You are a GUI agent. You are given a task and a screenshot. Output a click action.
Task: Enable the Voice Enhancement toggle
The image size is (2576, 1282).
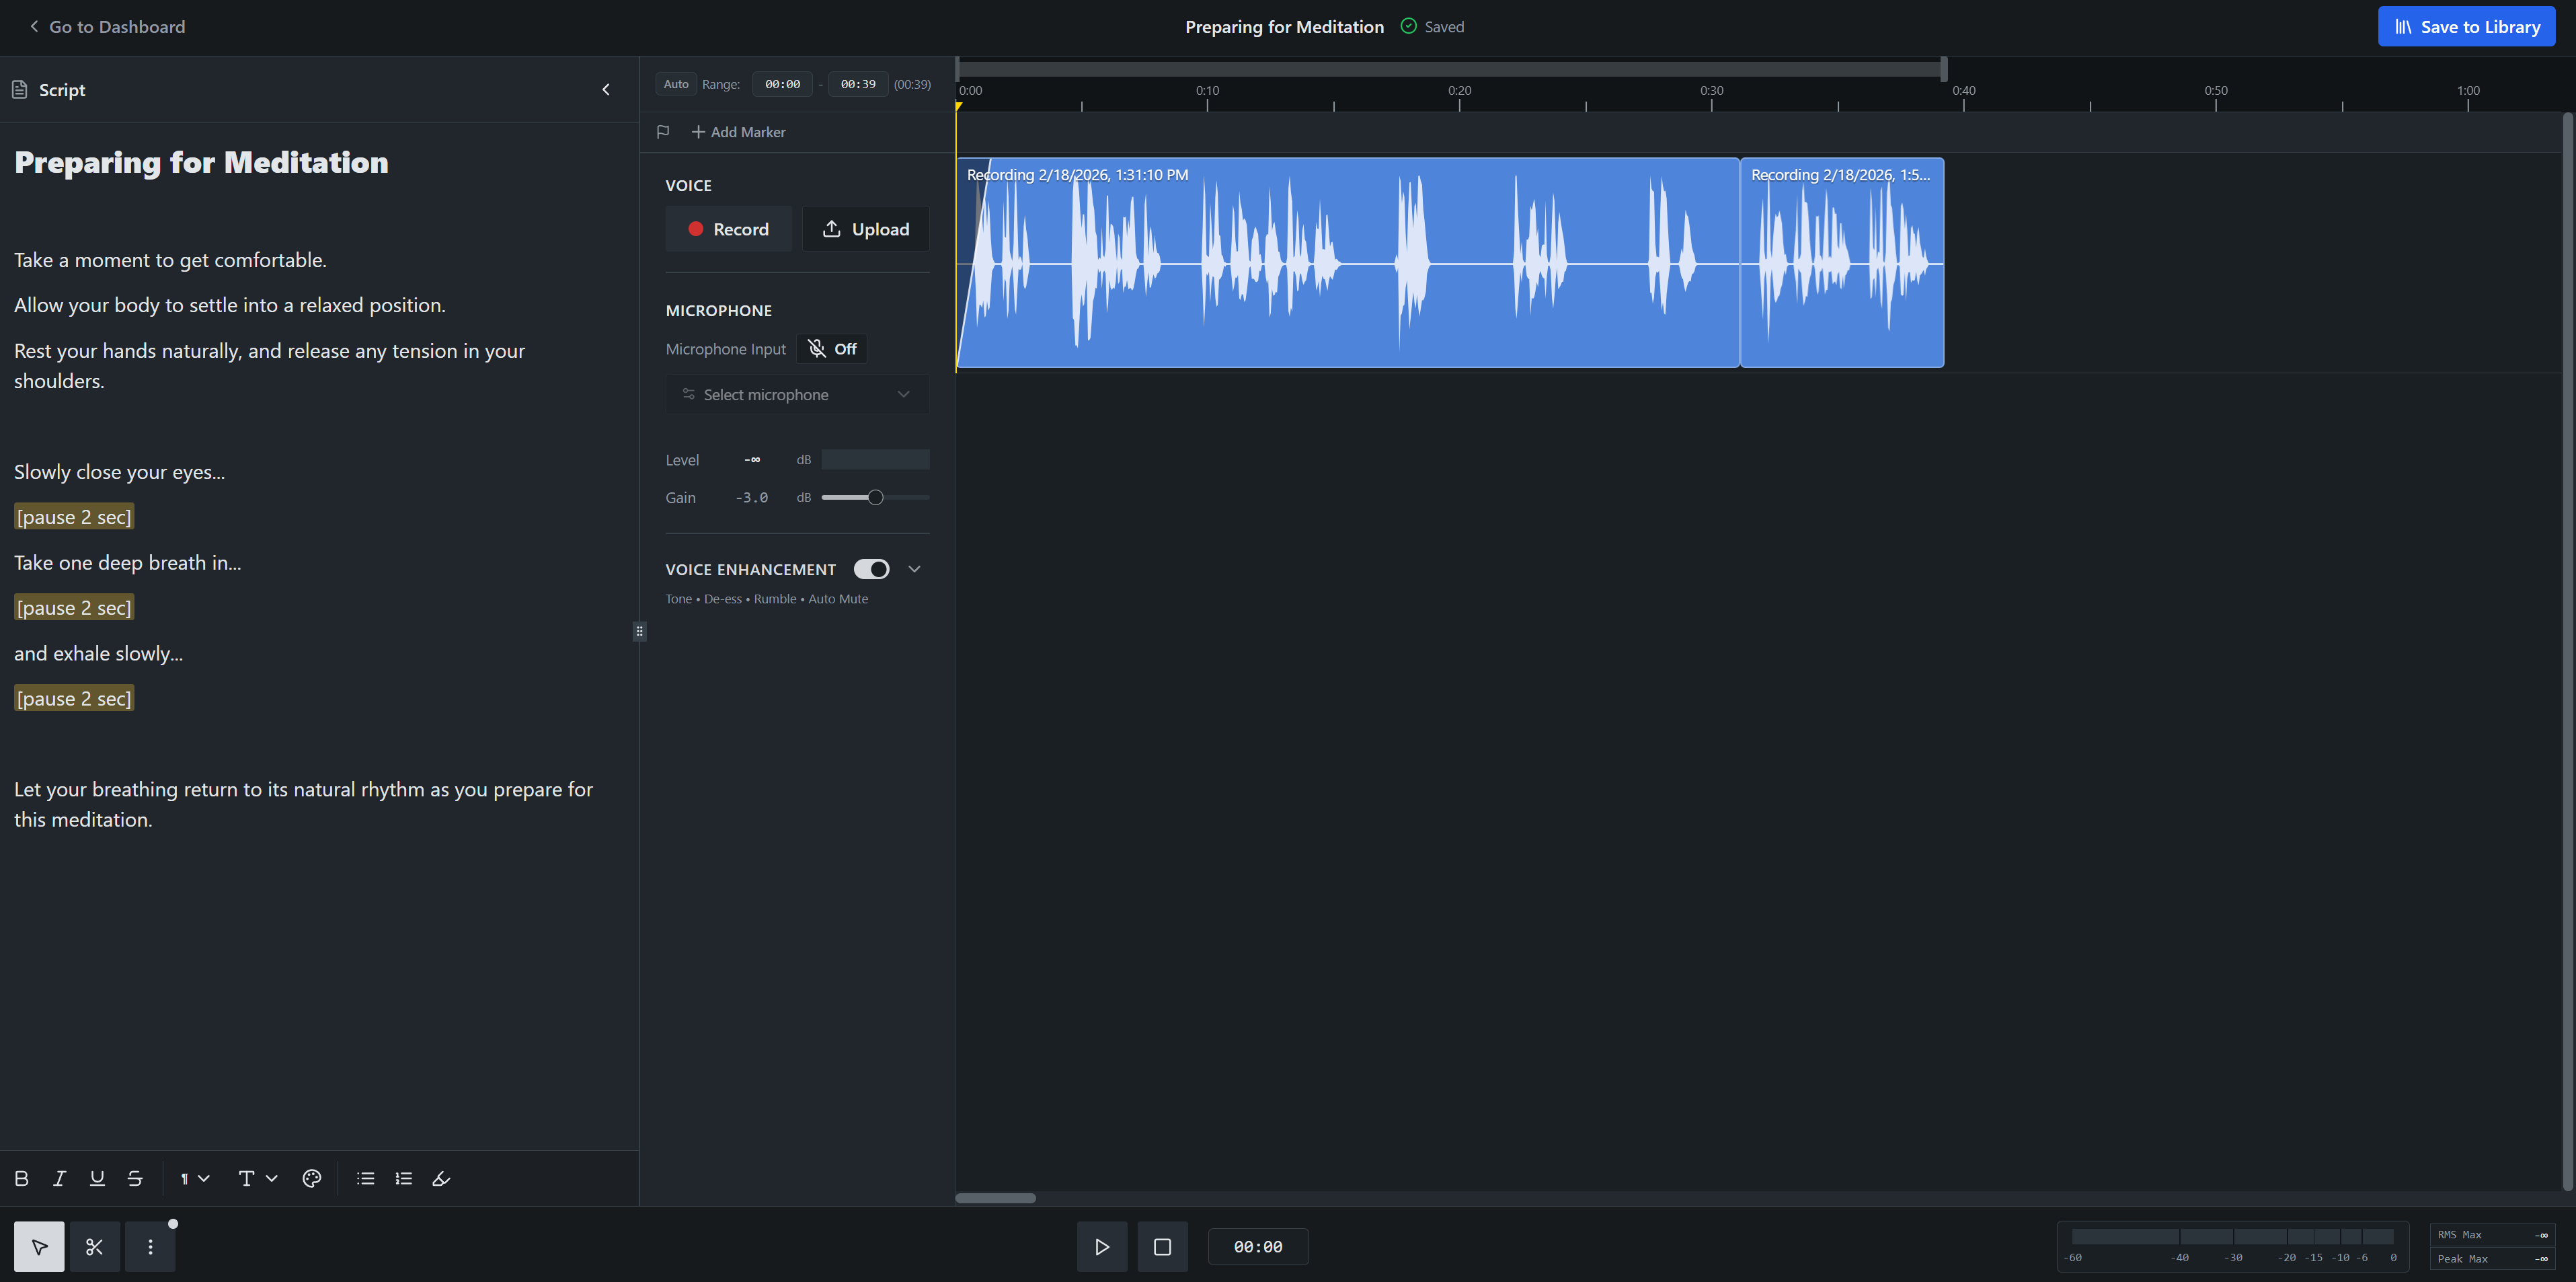871,568
